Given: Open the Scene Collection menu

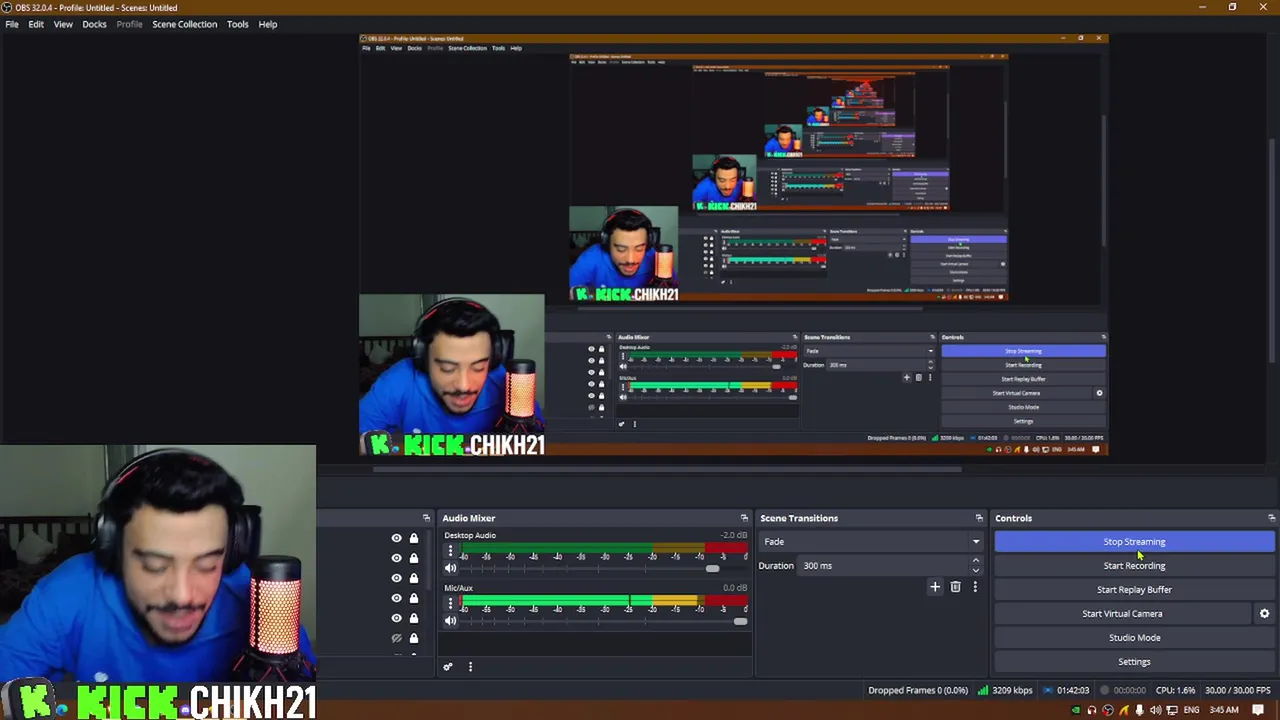Looking at the screenshot, I should (184, 24).
